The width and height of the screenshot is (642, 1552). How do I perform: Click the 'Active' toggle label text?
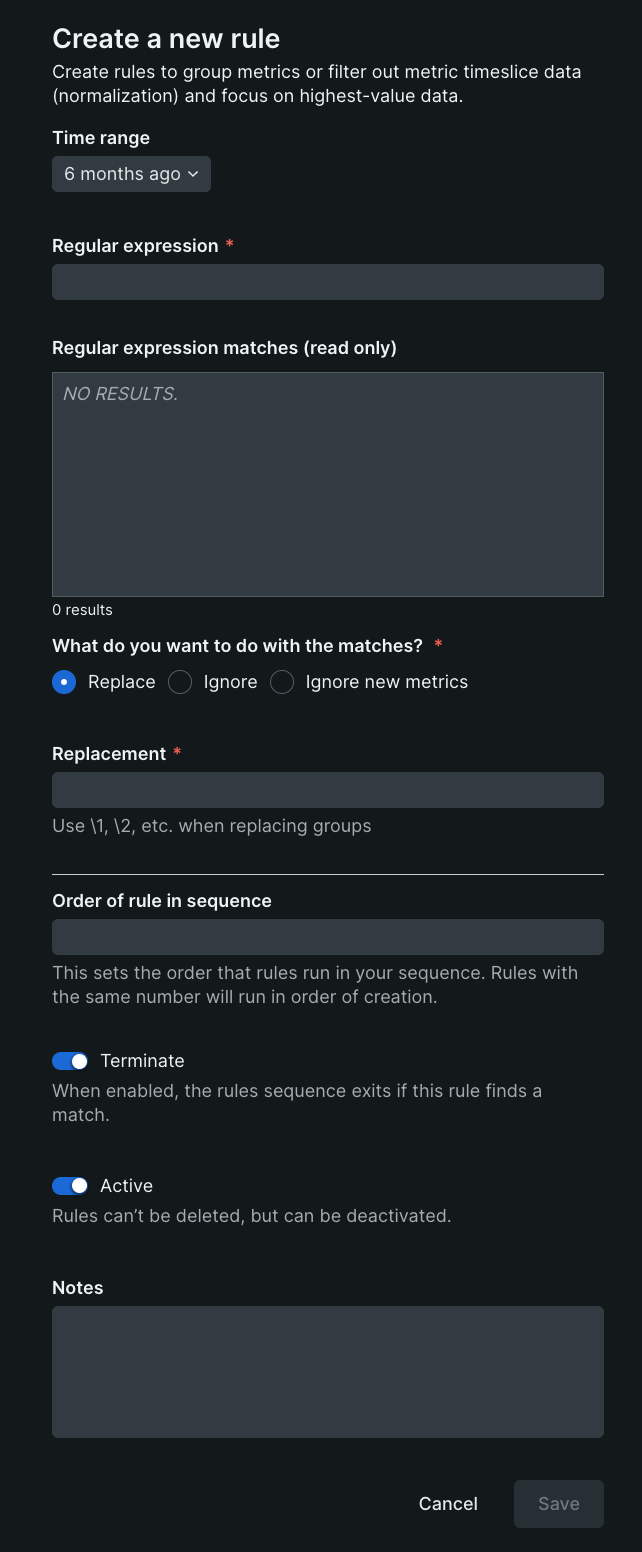tap(126, 1186)
